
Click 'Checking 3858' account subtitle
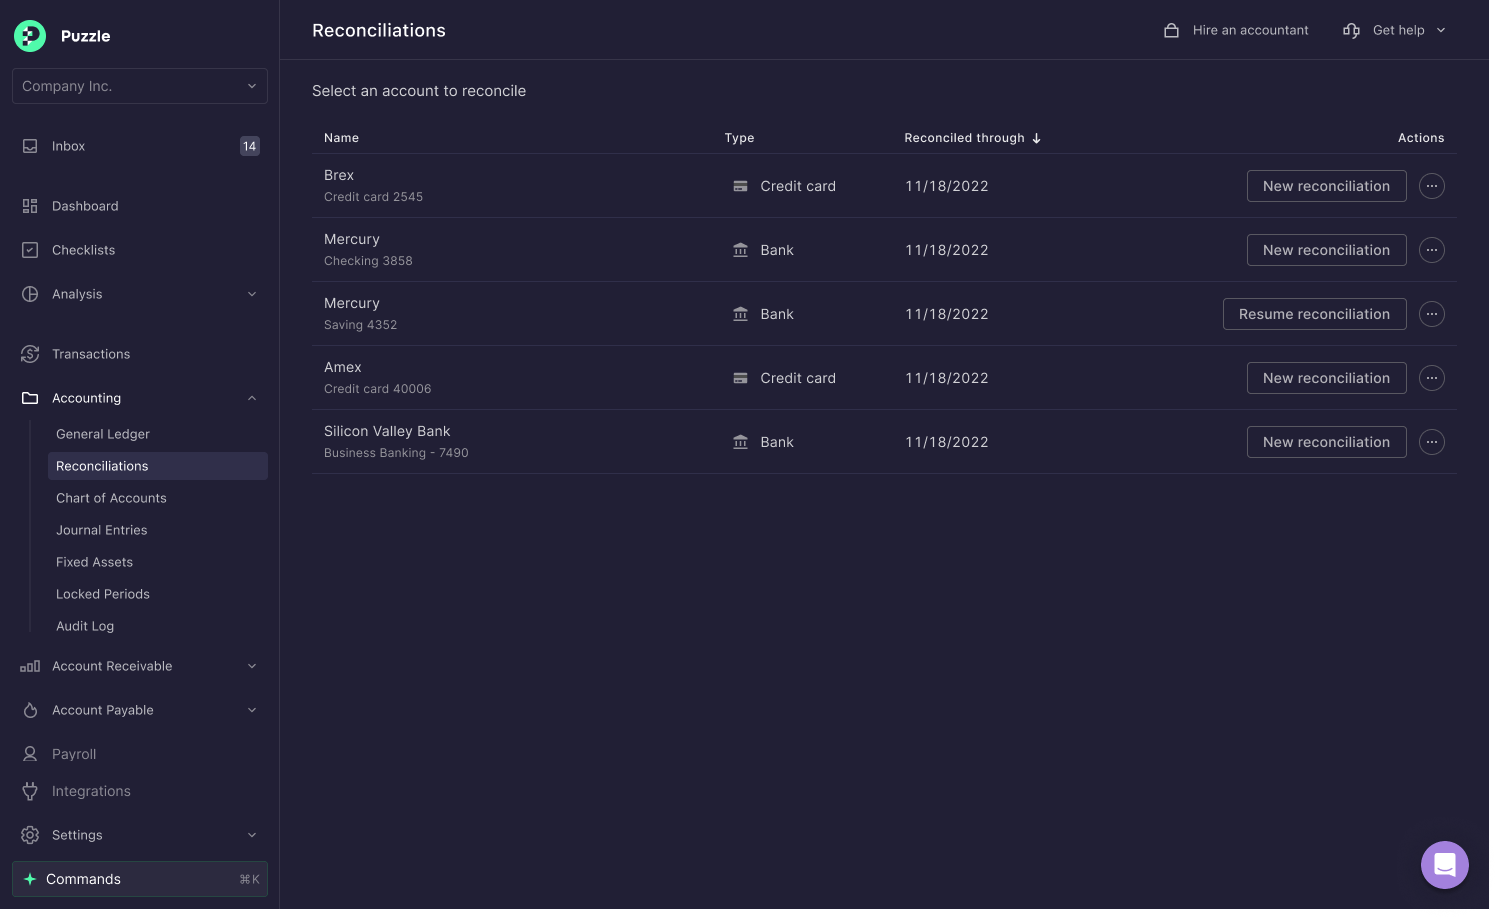coord(368,261)
